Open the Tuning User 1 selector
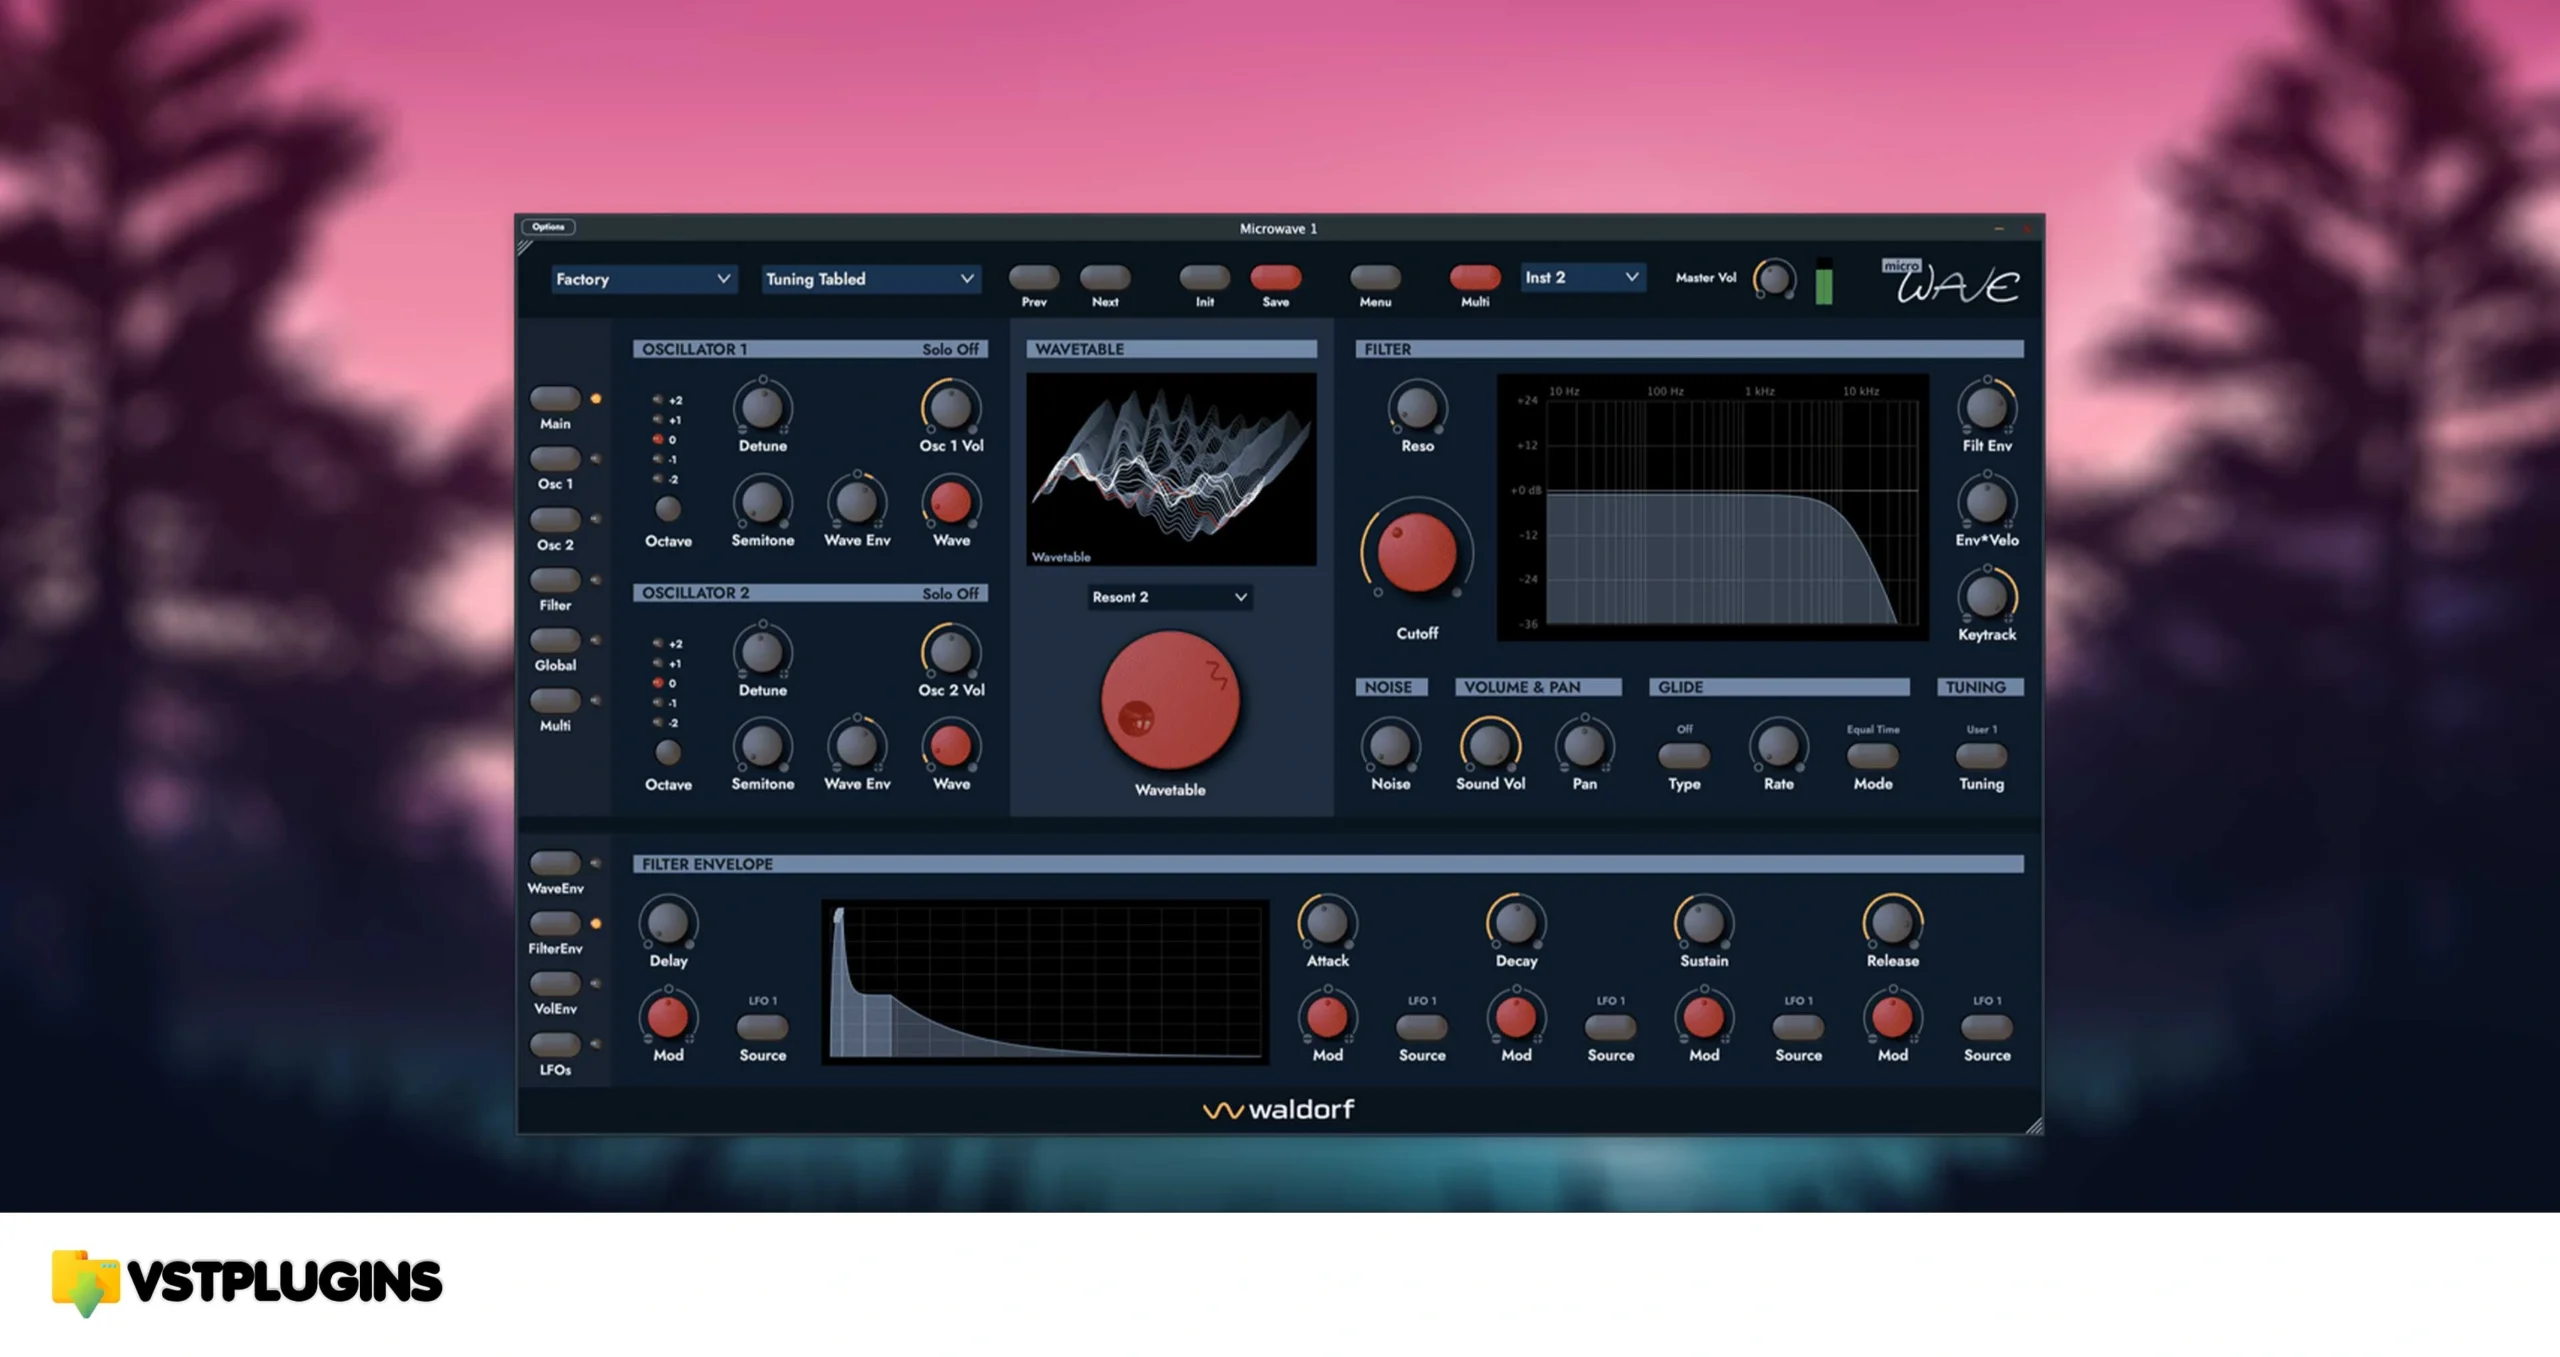 (x=1981, y=755)
